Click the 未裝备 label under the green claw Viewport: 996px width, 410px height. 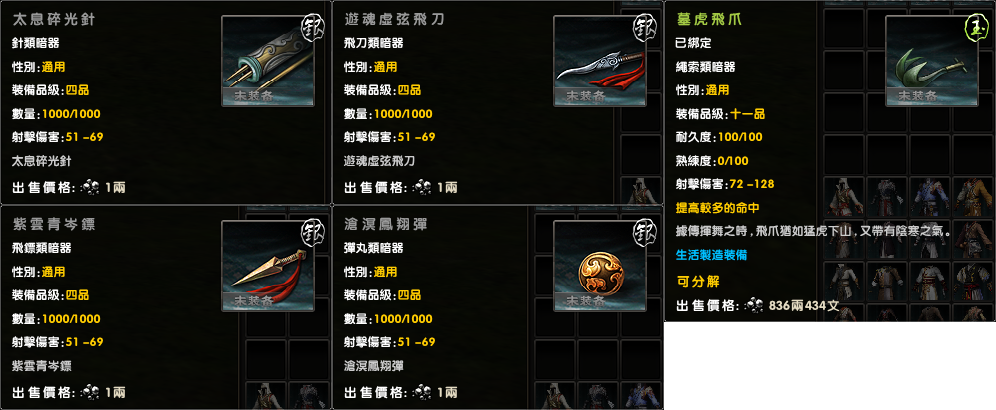(917, 97)
